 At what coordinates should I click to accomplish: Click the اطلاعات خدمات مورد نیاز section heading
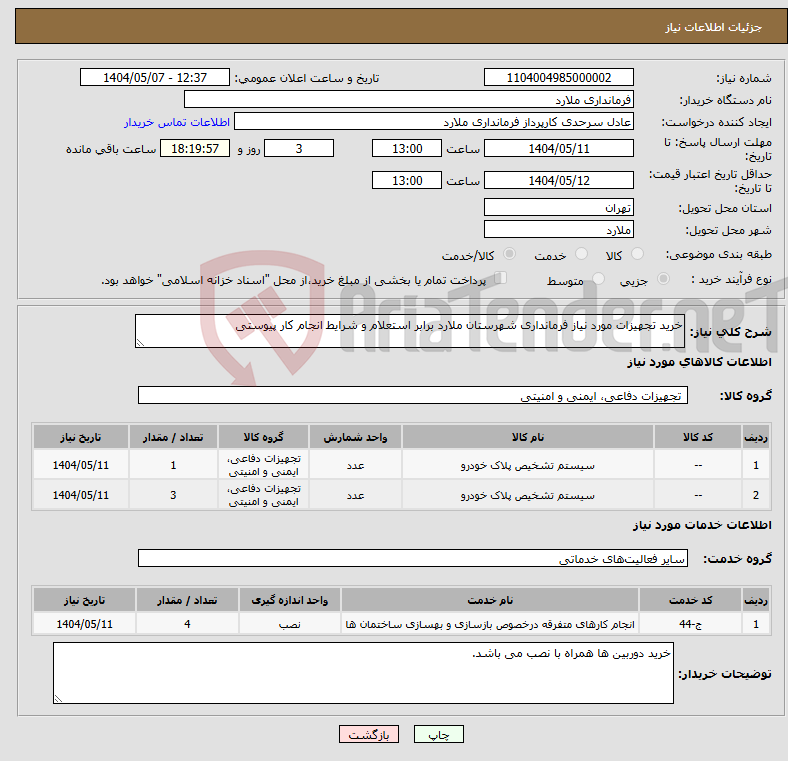(702, 525)
